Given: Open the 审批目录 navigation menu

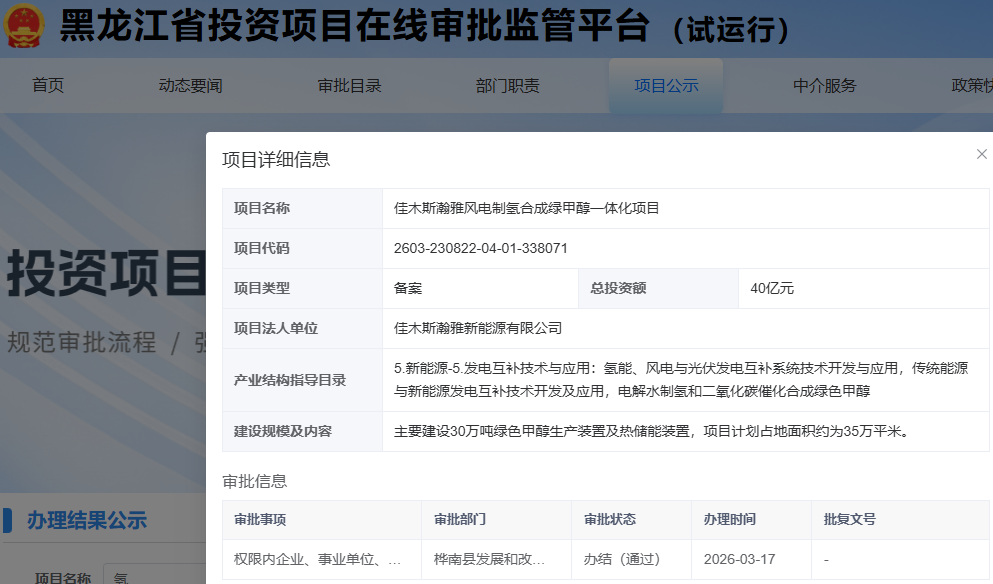Looking at the screenshot, I should click(348, 86).
